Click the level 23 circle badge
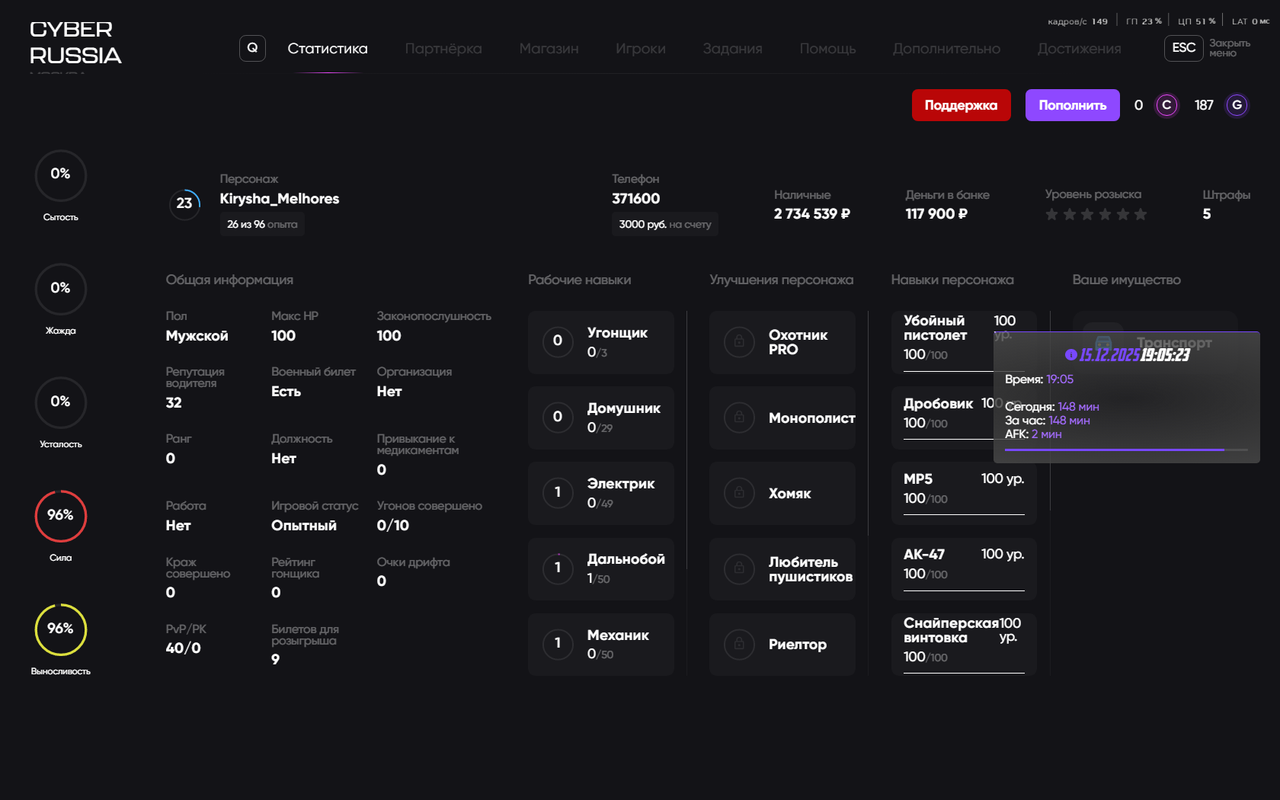Screen dimensions: 1280x800 pos(184,203)
